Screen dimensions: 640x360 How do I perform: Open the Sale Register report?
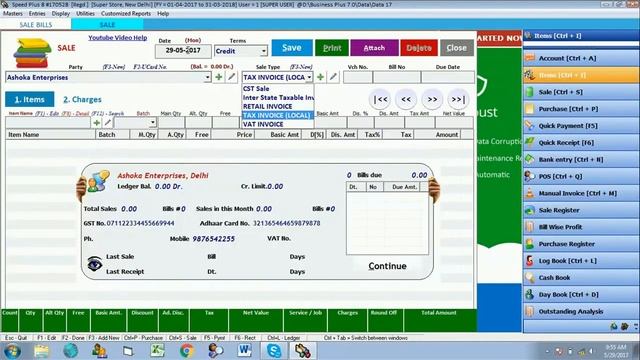[581, 210]
